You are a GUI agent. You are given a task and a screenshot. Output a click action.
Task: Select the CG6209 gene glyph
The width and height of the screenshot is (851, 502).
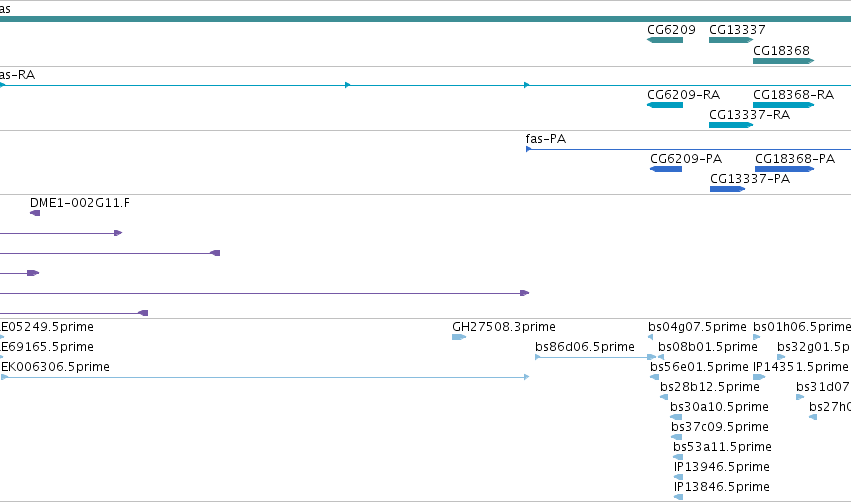[665, 40]
